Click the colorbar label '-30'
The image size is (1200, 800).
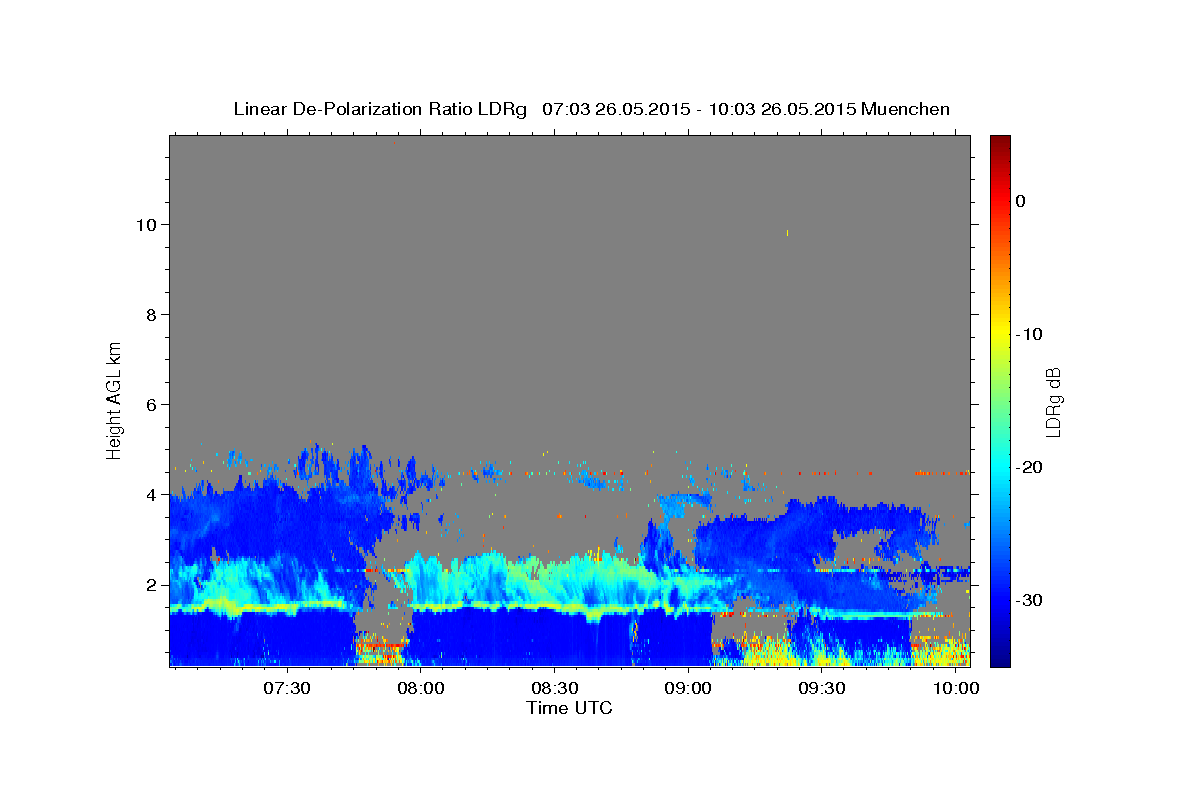(1028, 600)
